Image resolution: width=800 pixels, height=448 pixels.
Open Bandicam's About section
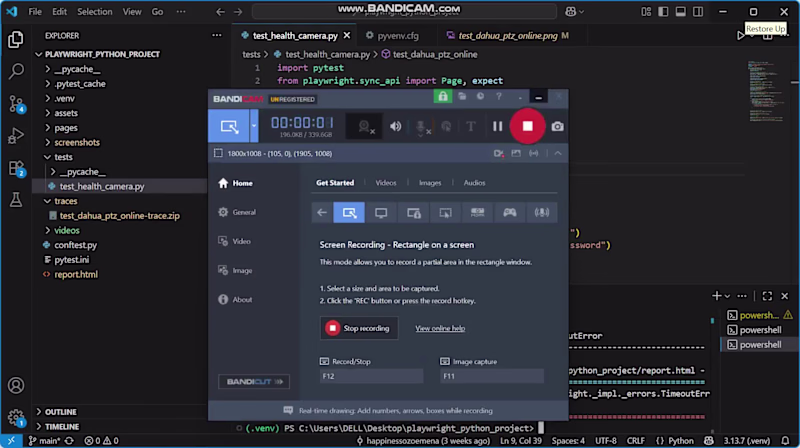pyautogui.click(x=236, y=300)
